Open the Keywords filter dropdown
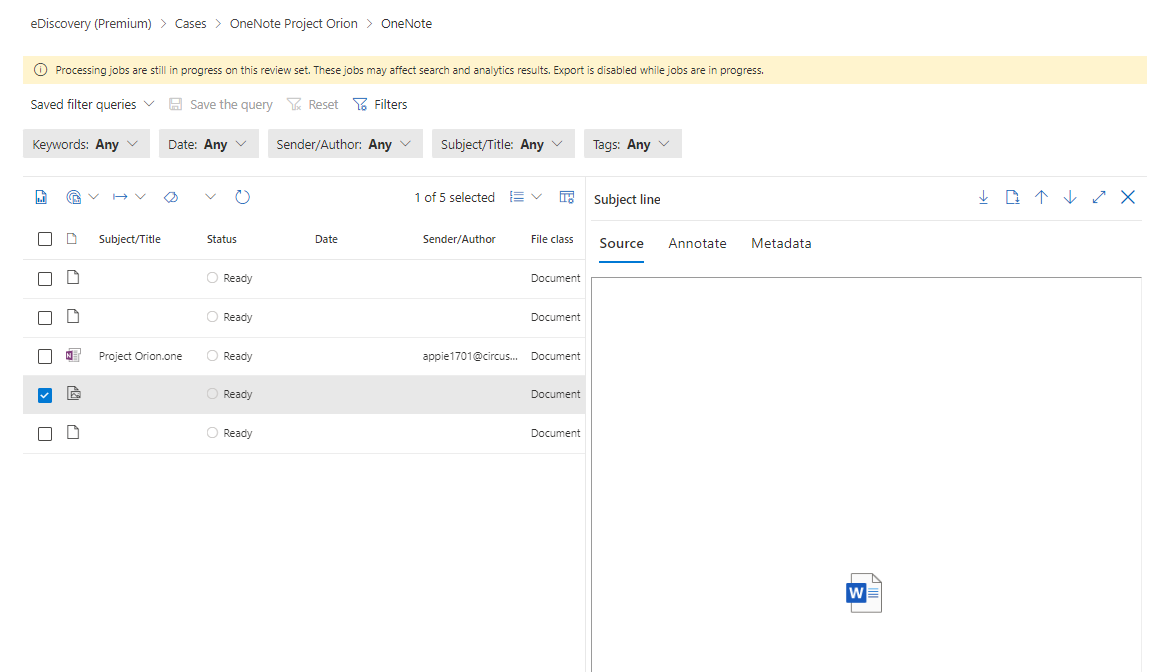 click(86, 144)
